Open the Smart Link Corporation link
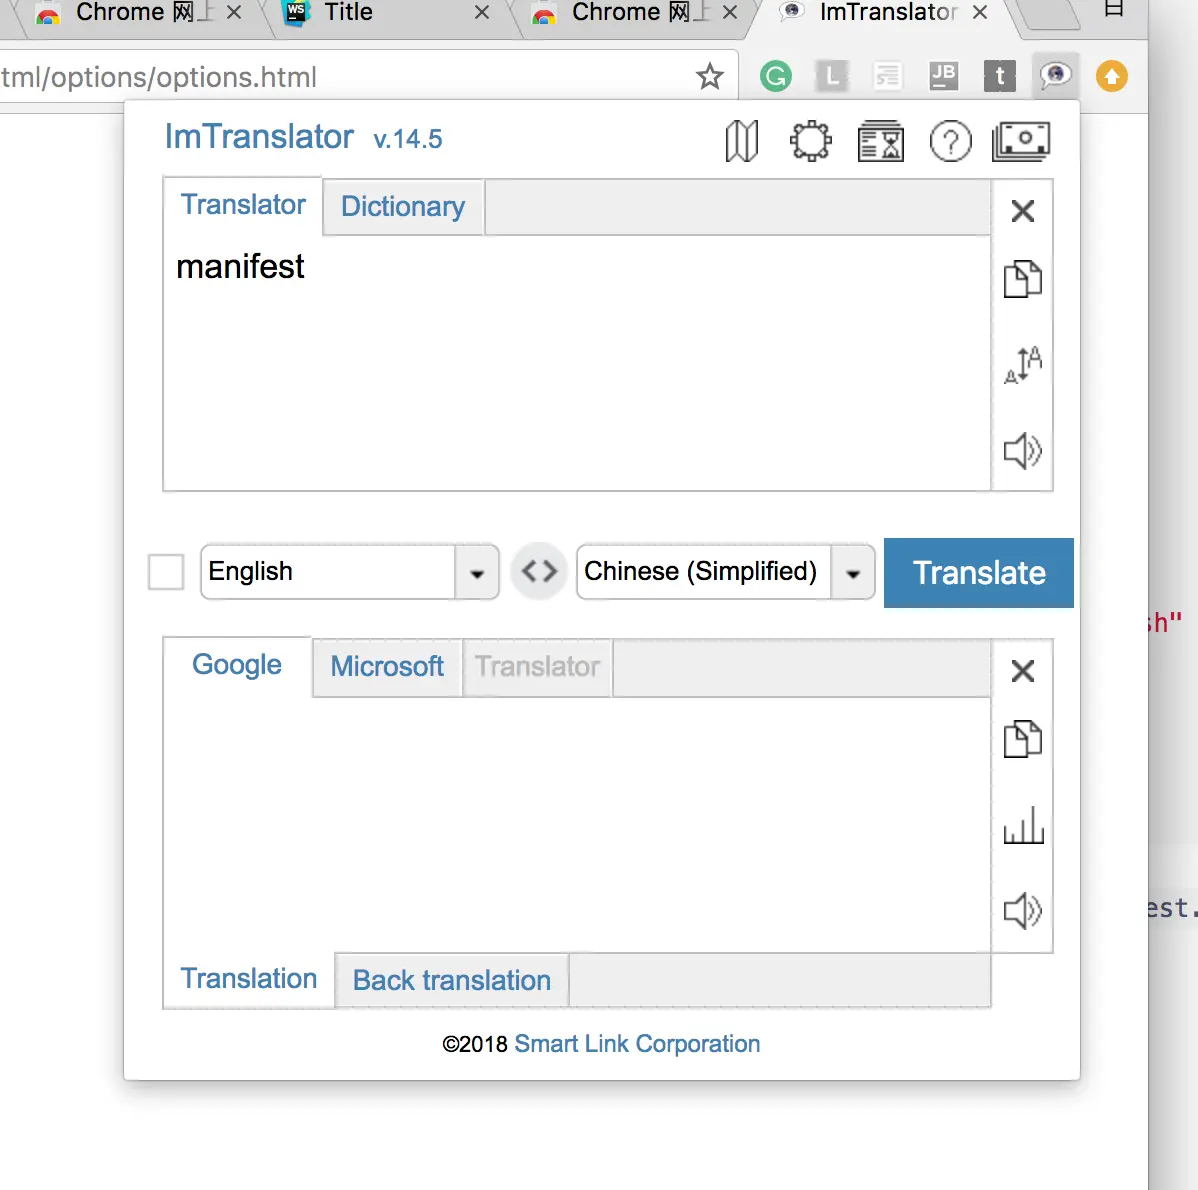 [x=637, y=1043]
